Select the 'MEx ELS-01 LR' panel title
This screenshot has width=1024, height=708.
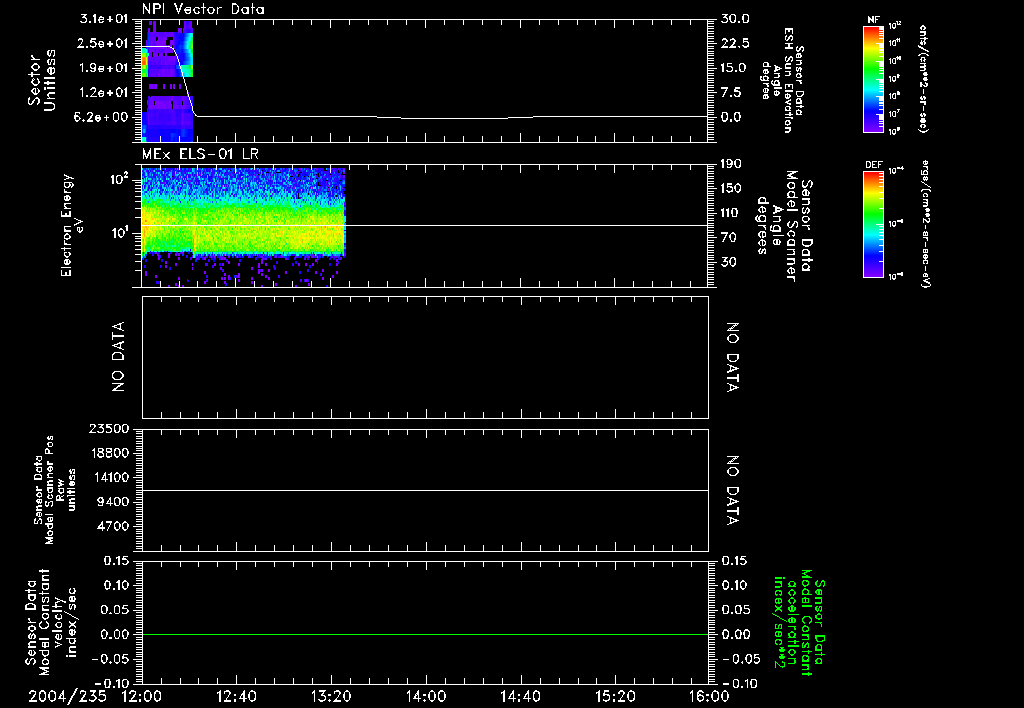click(200, 154)
